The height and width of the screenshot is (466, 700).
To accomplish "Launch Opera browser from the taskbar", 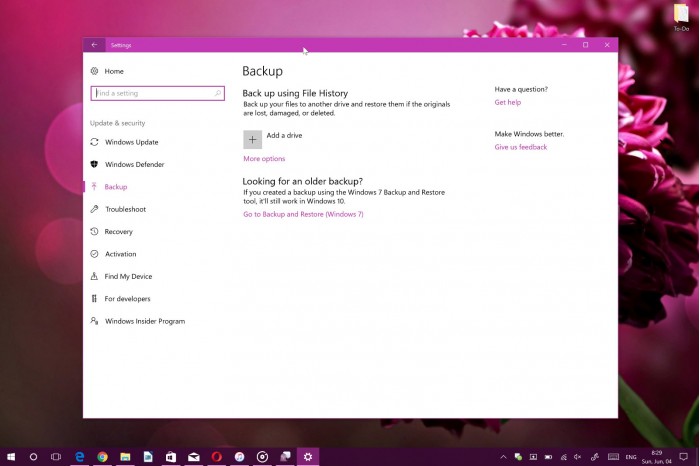I will point(217,457).
